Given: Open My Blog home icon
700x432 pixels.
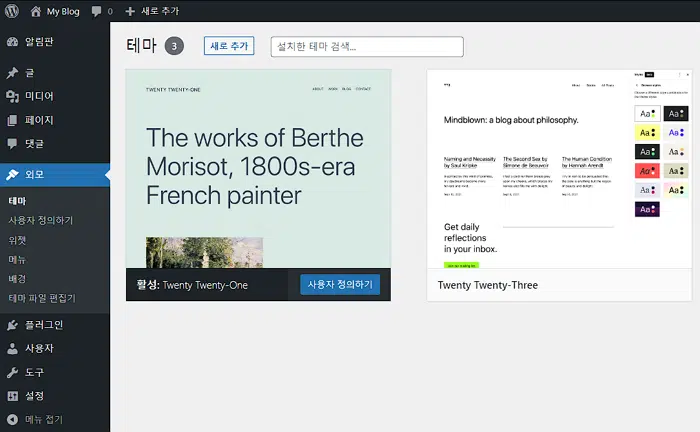Looking at the screenshot, I should coord(36,11).
